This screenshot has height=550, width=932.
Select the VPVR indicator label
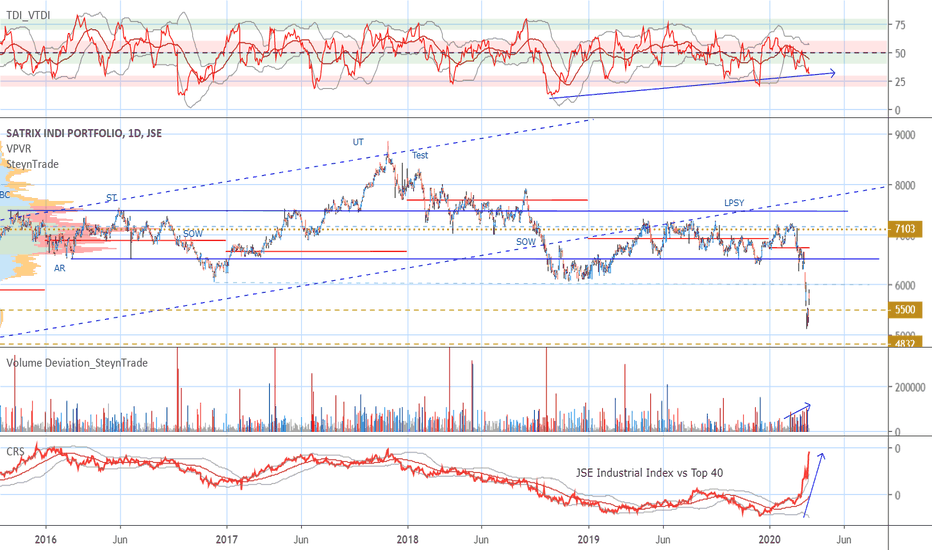(19, 149)
